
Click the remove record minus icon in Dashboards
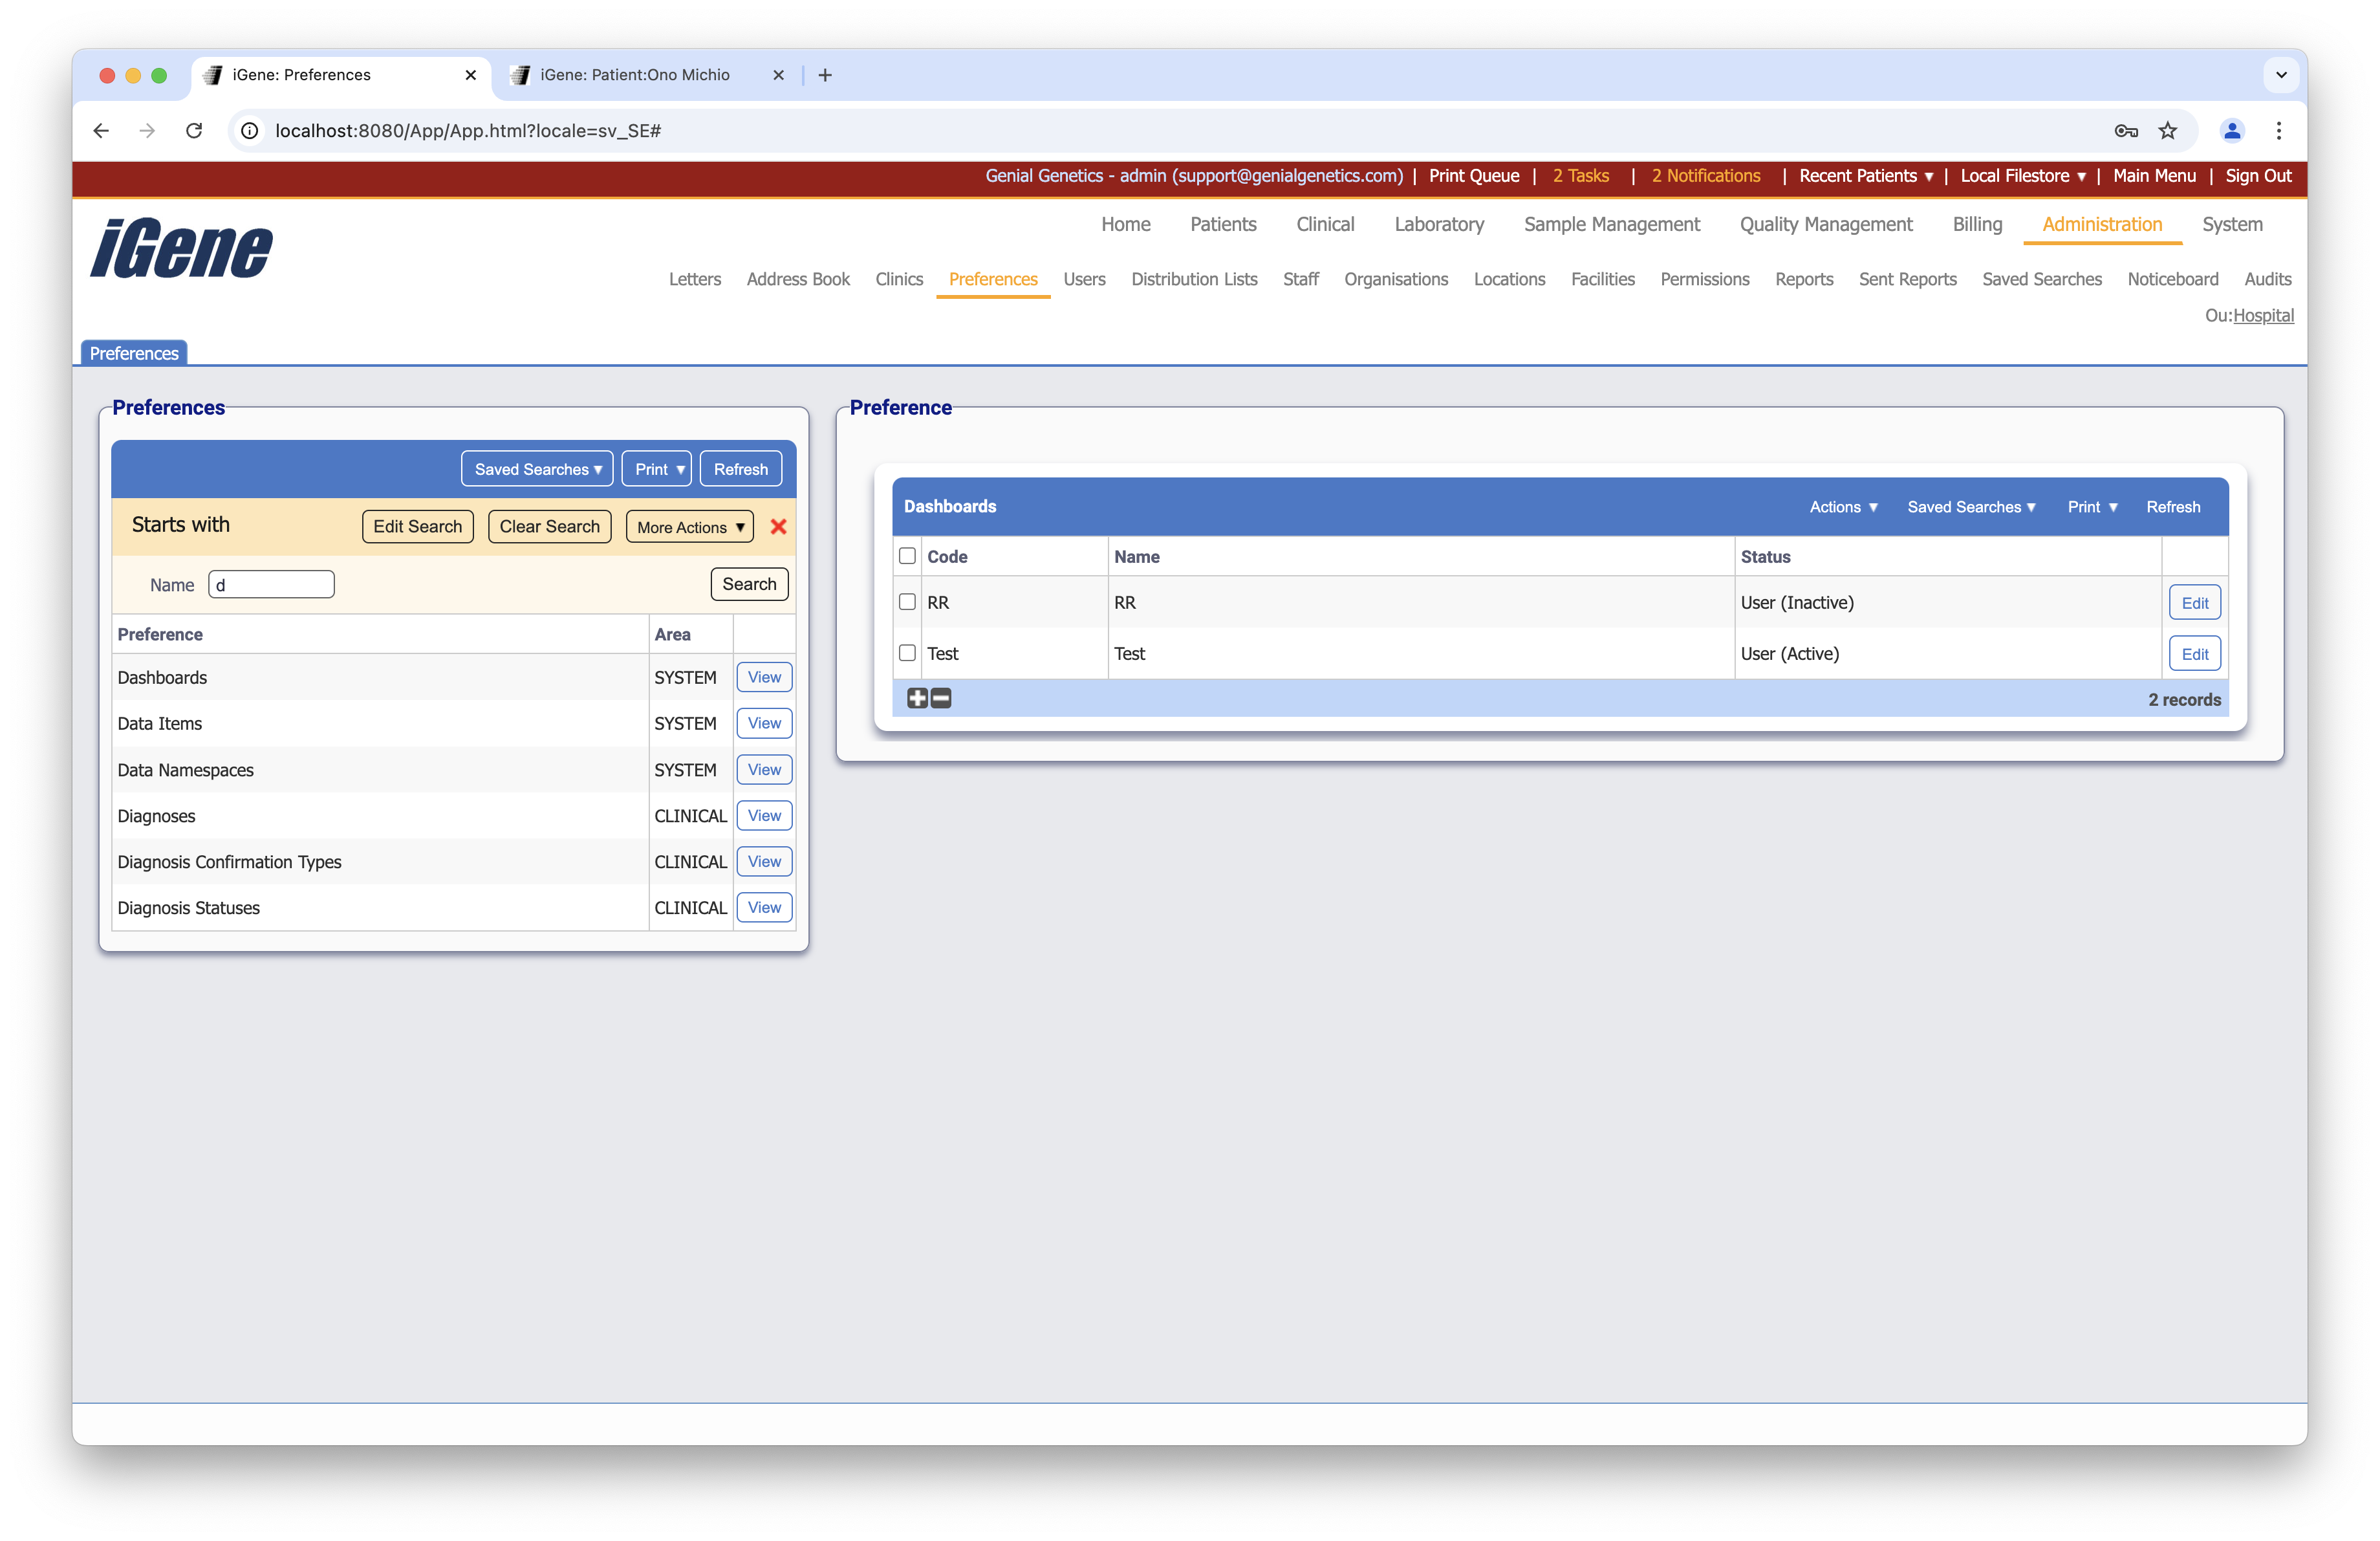pos(940,698)
